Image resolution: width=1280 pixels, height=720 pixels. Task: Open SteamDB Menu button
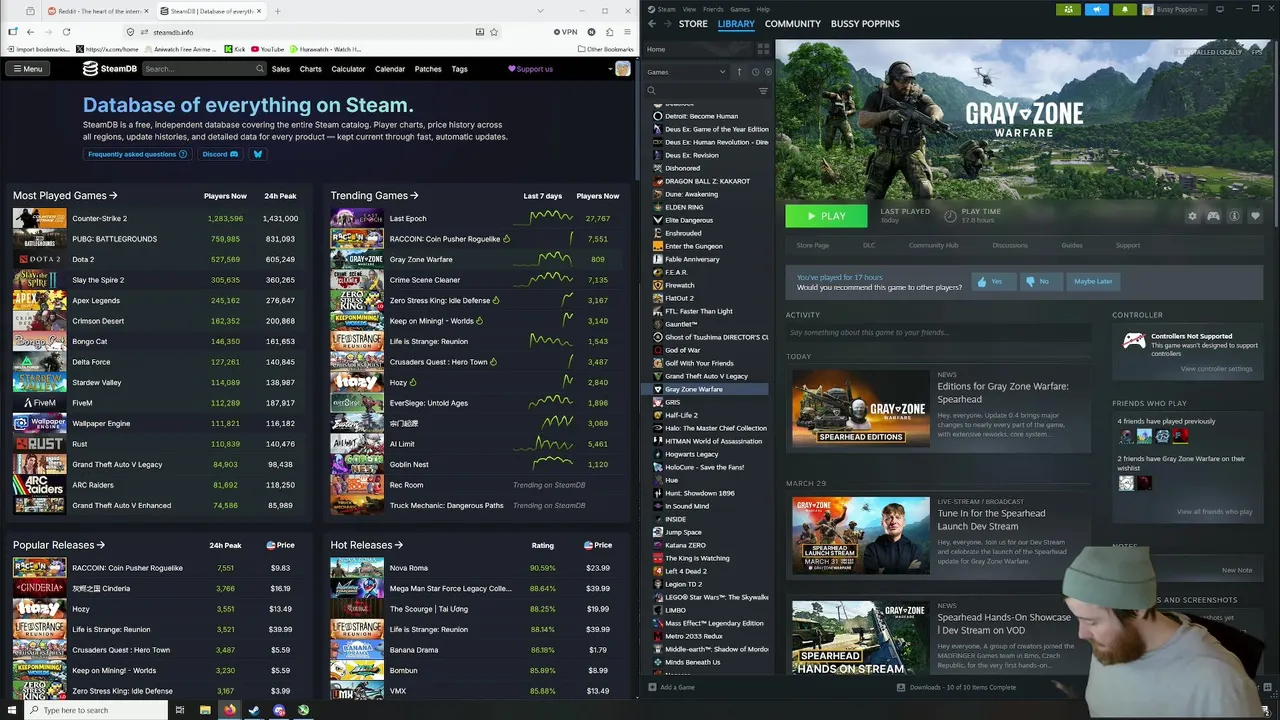[28, 69]
